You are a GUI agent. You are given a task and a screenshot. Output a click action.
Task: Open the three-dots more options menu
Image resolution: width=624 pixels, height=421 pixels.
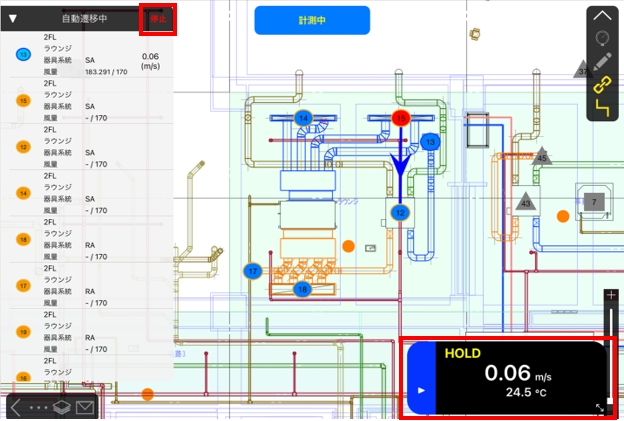(x=38, y=408)
